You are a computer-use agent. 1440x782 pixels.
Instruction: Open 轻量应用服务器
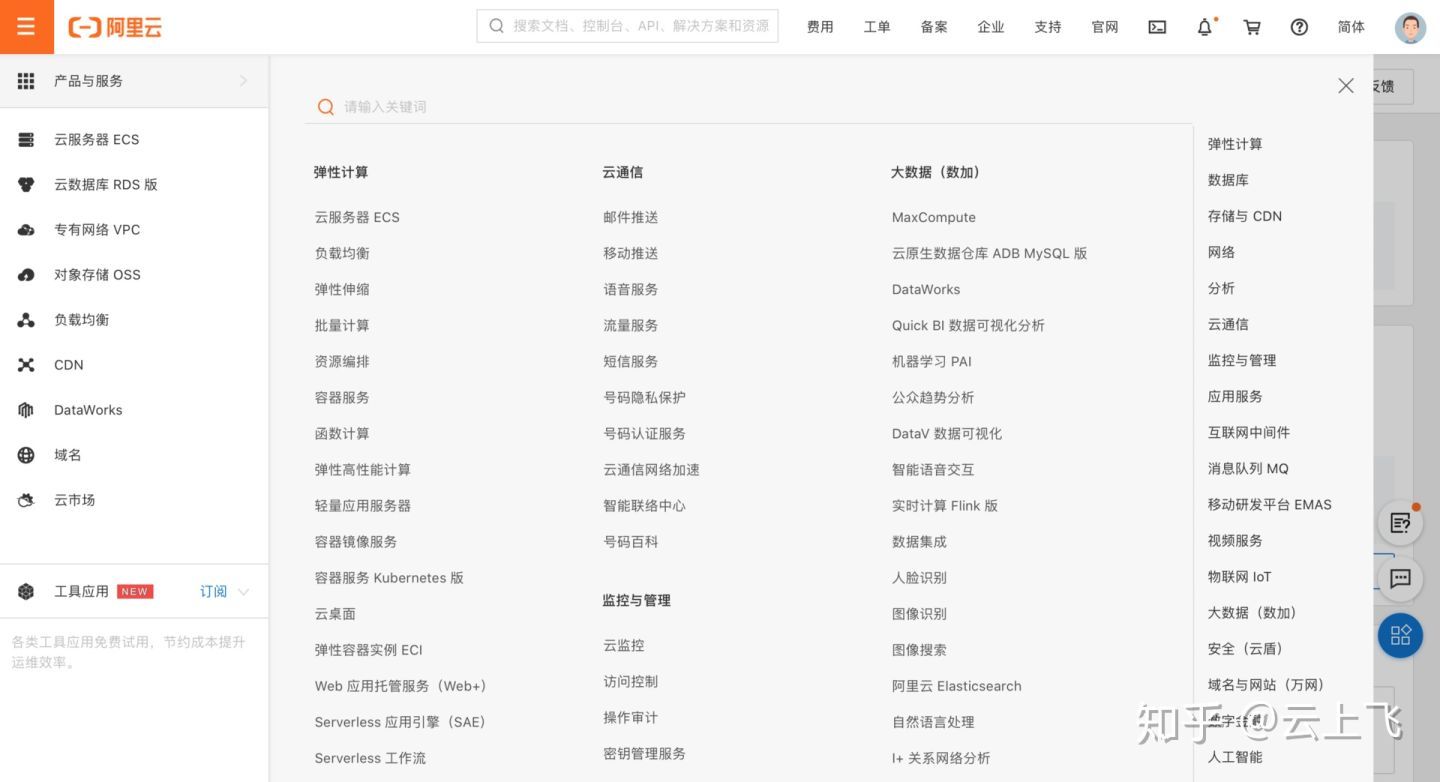[x=363, y=505]
